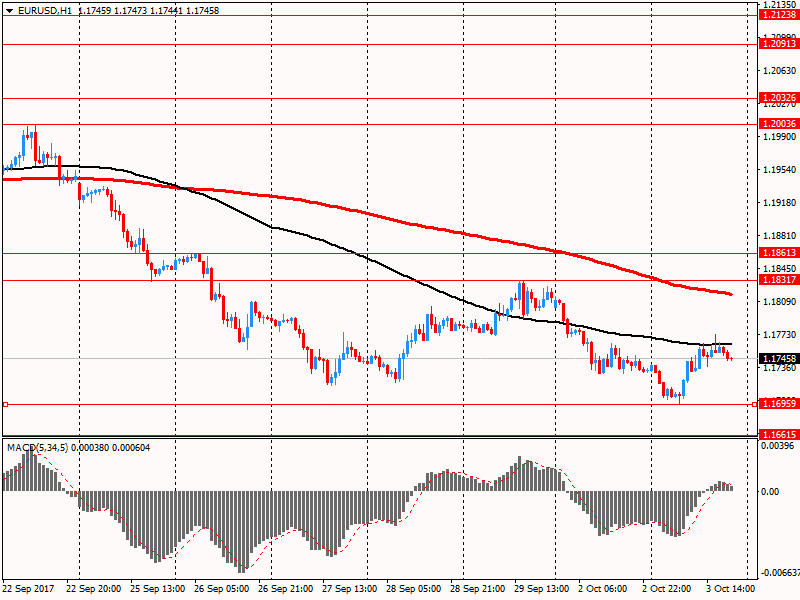This screenshot has width=800, height=600.
Task: Select the 1.21238 red price label
Action: coord(779,15)
